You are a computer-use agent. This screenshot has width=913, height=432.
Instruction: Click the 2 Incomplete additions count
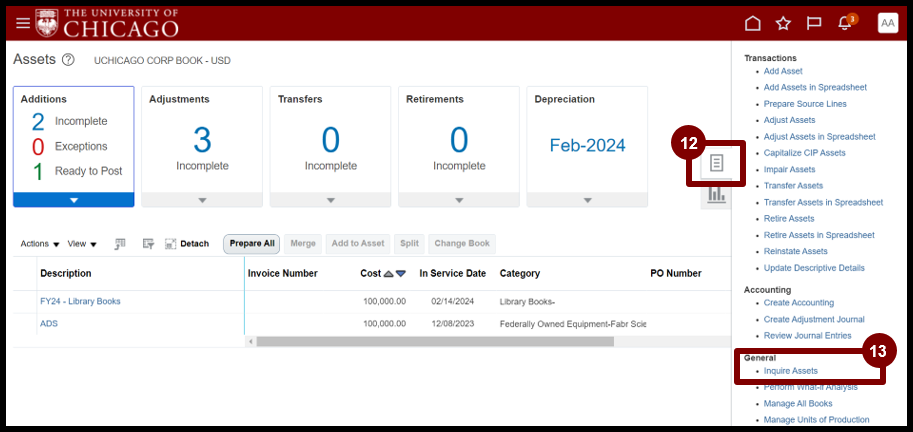[x=38, y=122]
